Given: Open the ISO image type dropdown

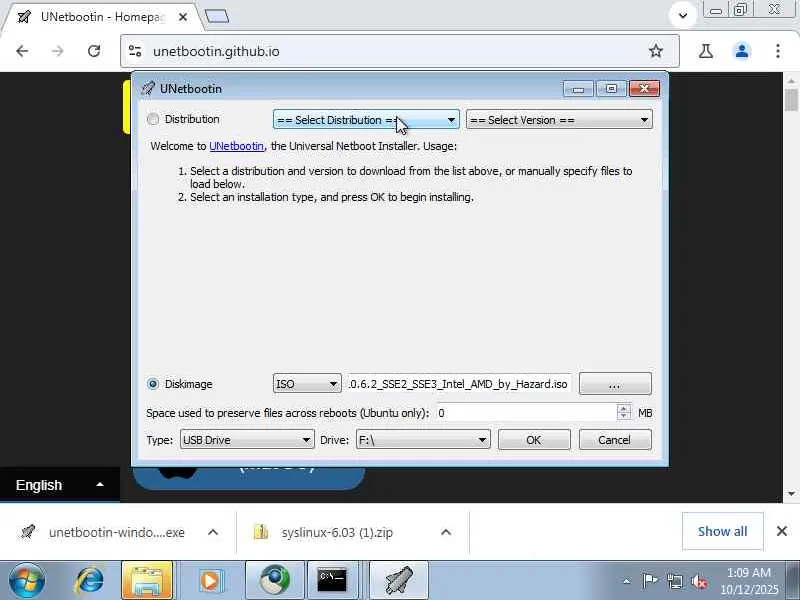Looking at the screenshot, I should [307, 384].
